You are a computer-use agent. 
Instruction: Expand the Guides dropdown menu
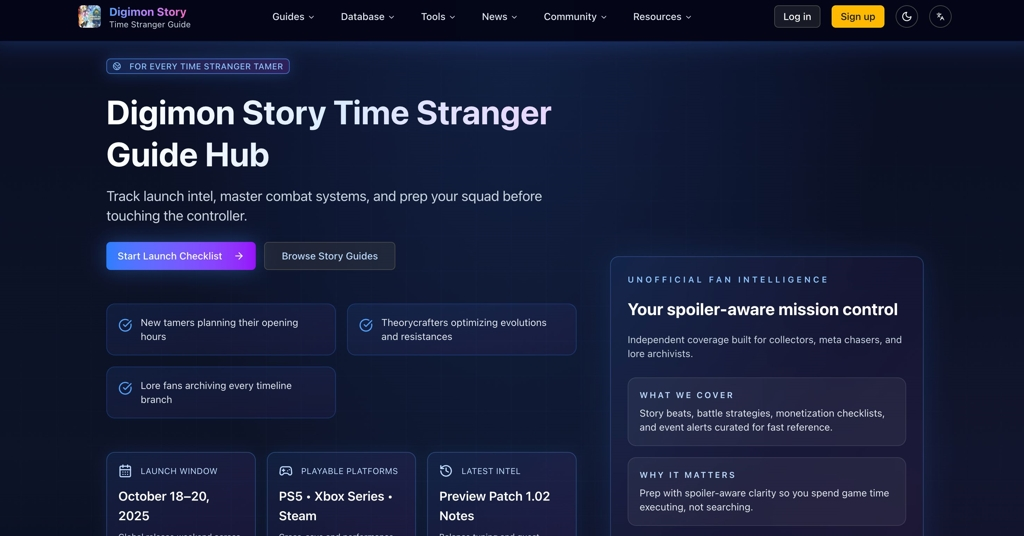[x=293, y=17]
